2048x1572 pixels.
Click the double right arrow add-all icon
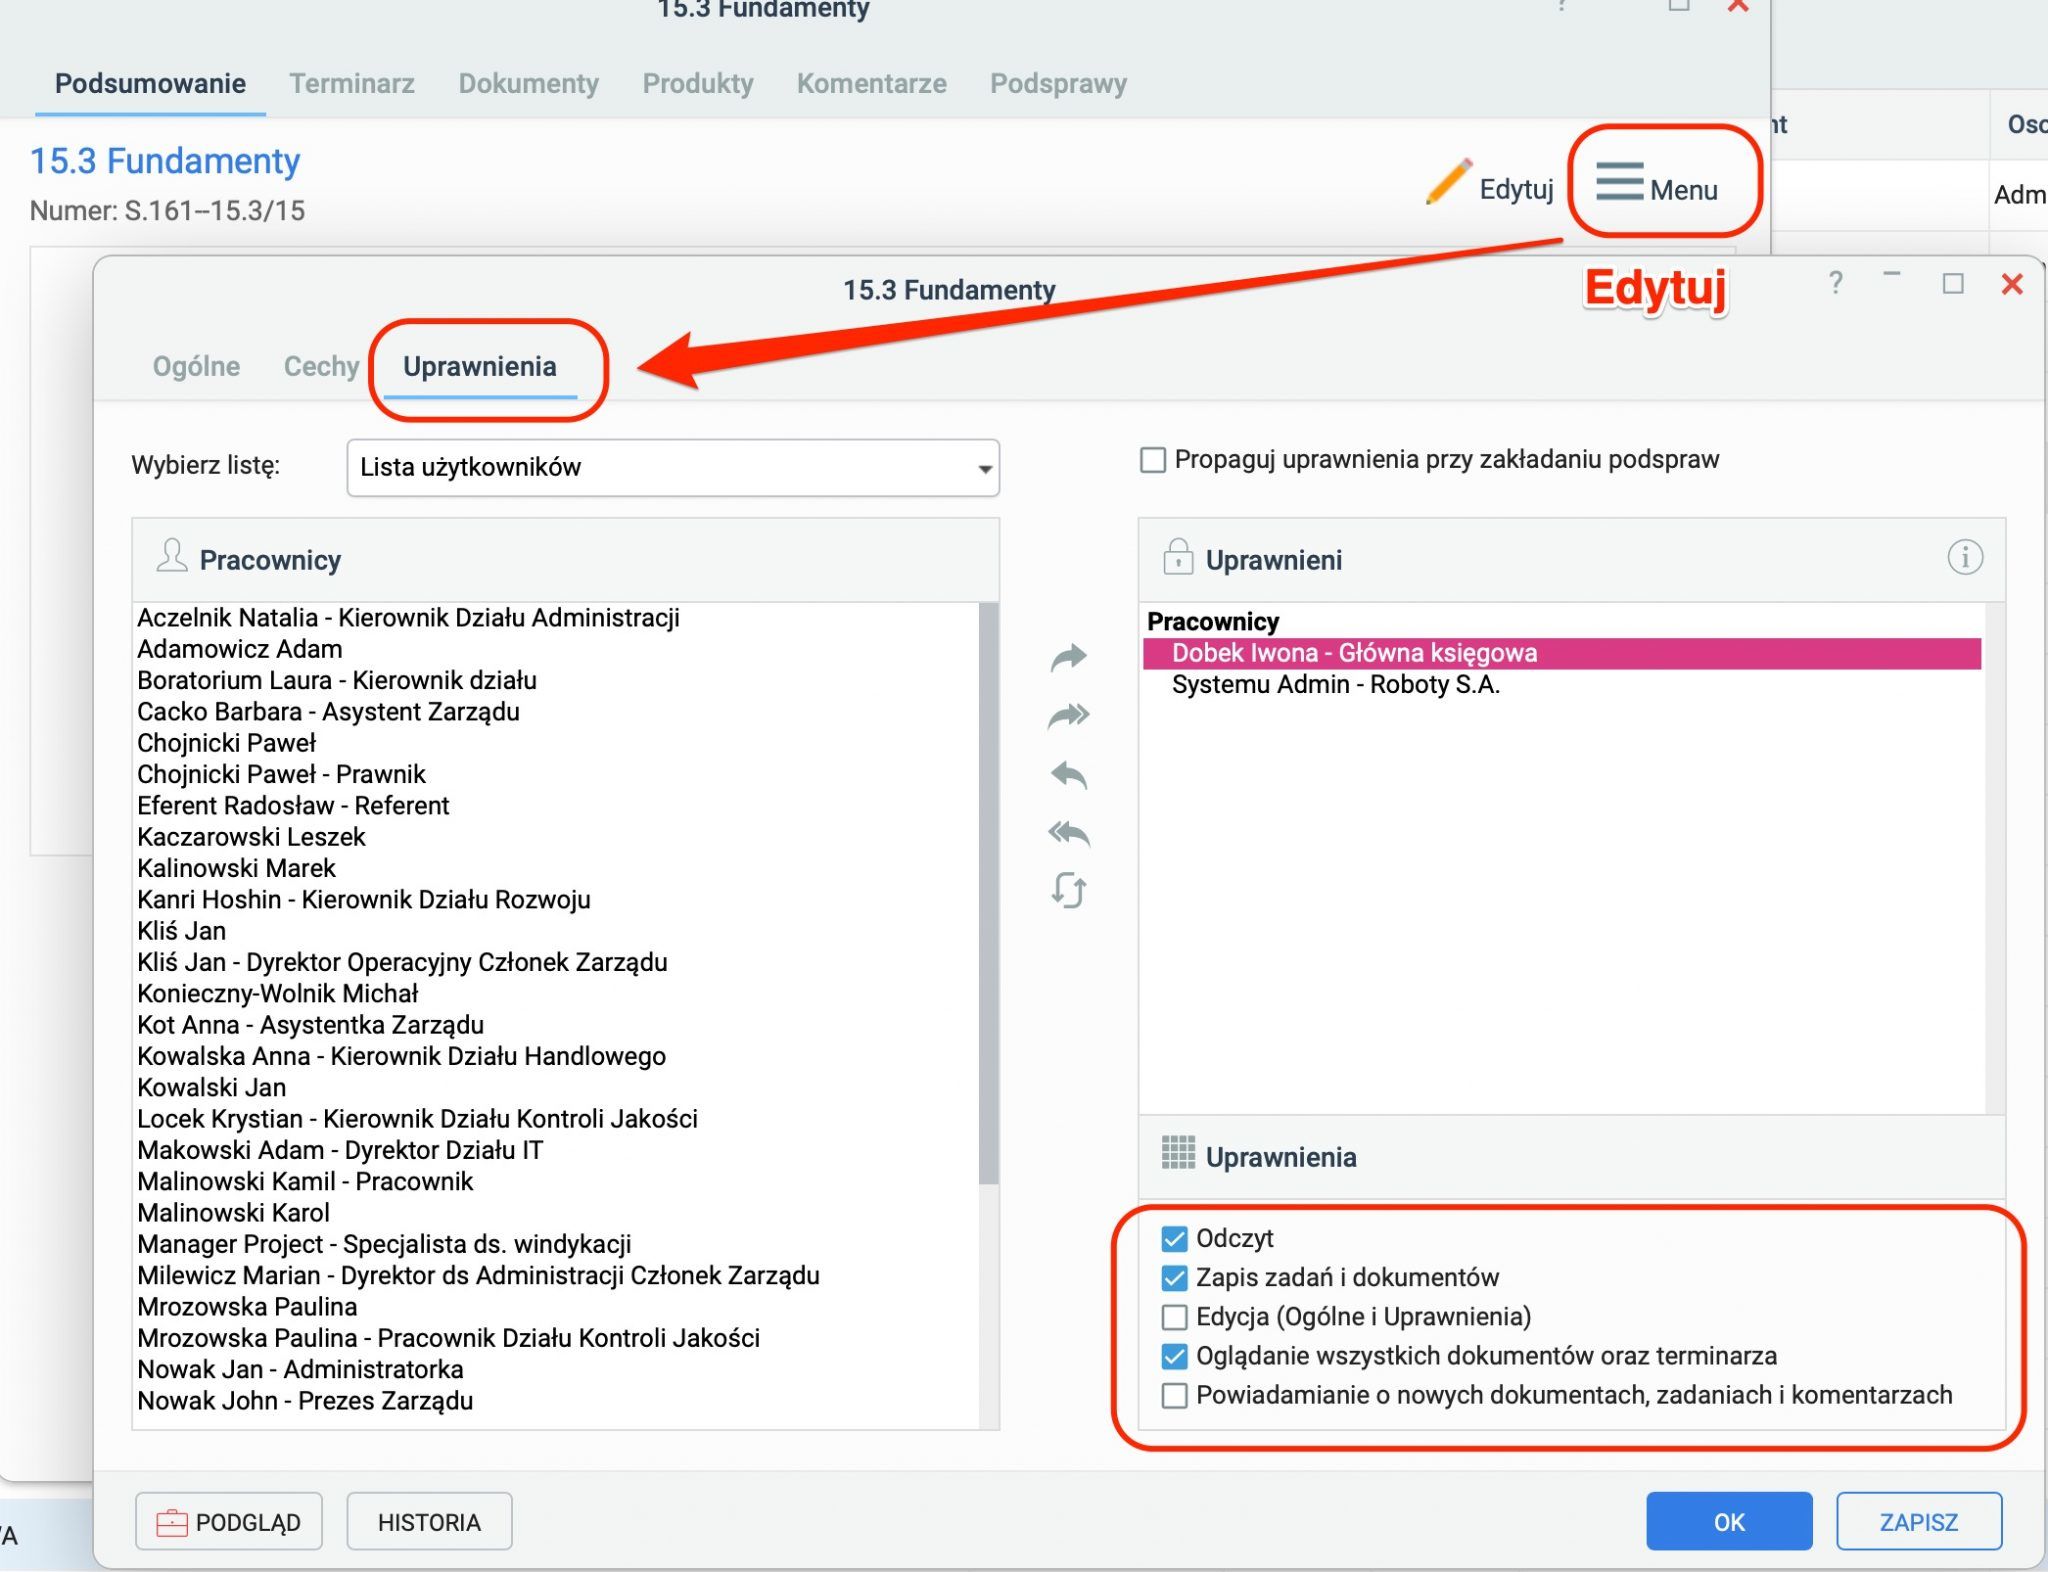pyautogui.click(x=1069, y=715)
